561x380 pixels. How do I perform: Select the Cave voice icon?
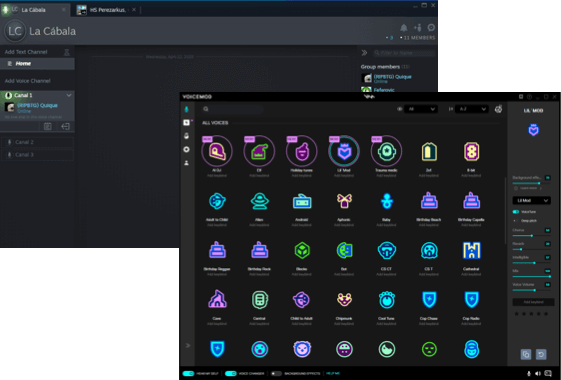click(217, 299)
